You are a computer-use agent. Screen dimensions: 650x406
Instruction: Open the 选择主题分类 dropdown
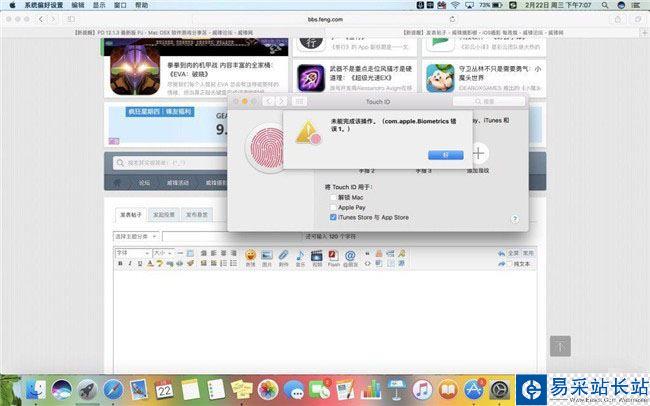(136, 236)
